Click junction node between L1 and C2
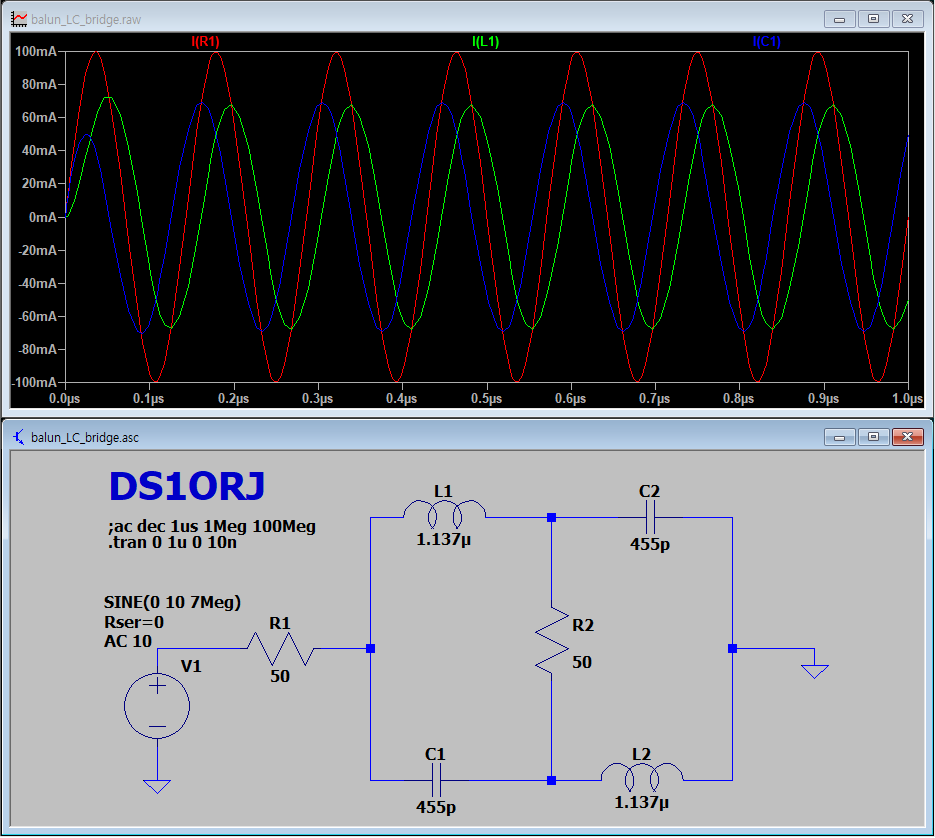Image resolution: width=935 pixels, height=838 pixels. point(552,518)
